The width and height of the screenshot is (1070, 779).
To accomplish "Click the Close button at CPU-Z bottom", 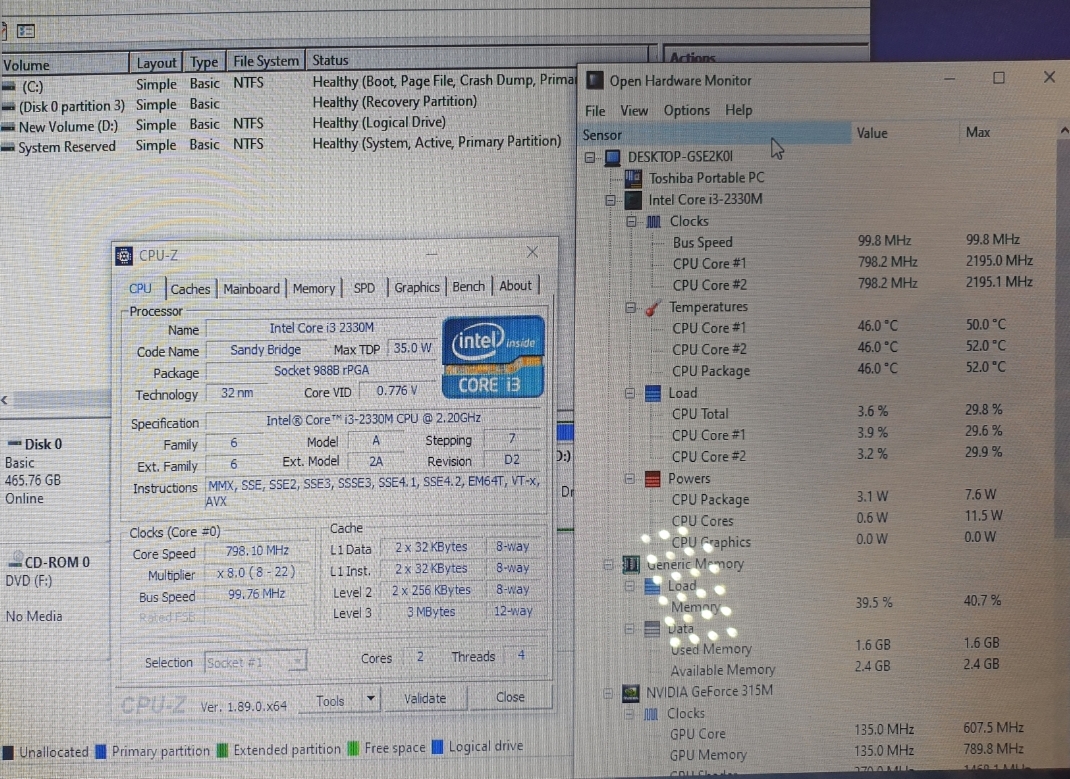I will pos(509,698).
